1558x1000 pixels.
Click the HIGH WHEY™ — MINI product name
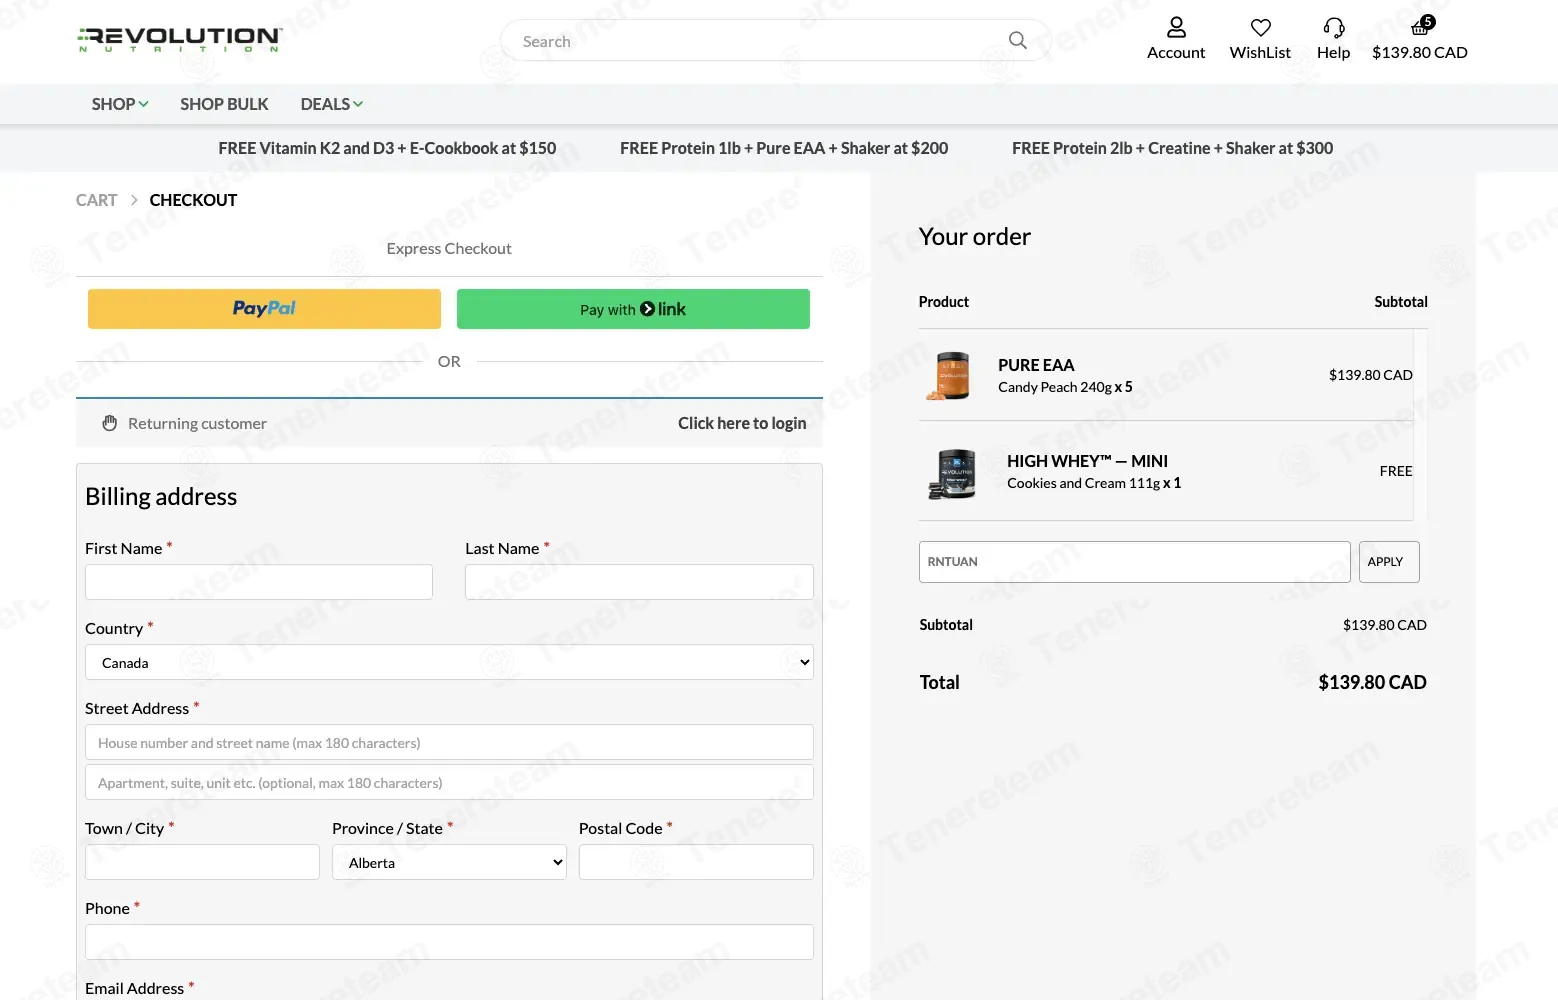point(1087,461)
